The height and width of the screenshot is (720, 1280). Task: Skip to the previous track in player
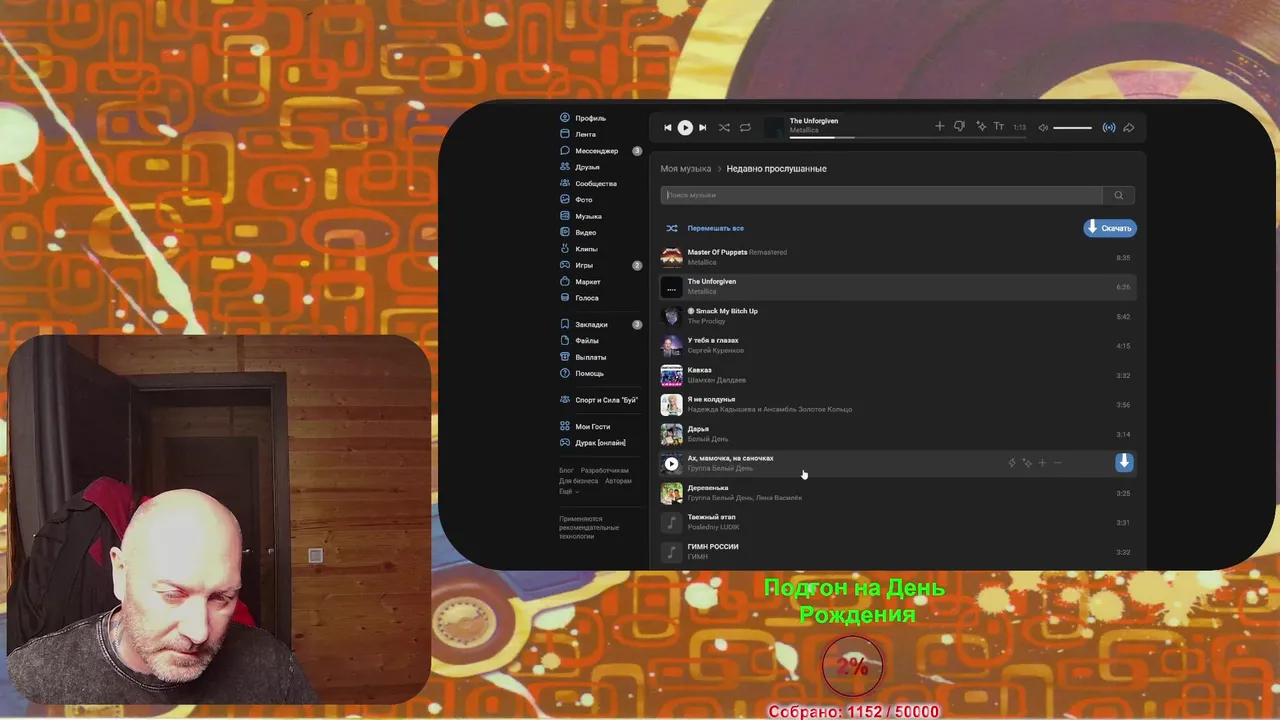(668, 127)
